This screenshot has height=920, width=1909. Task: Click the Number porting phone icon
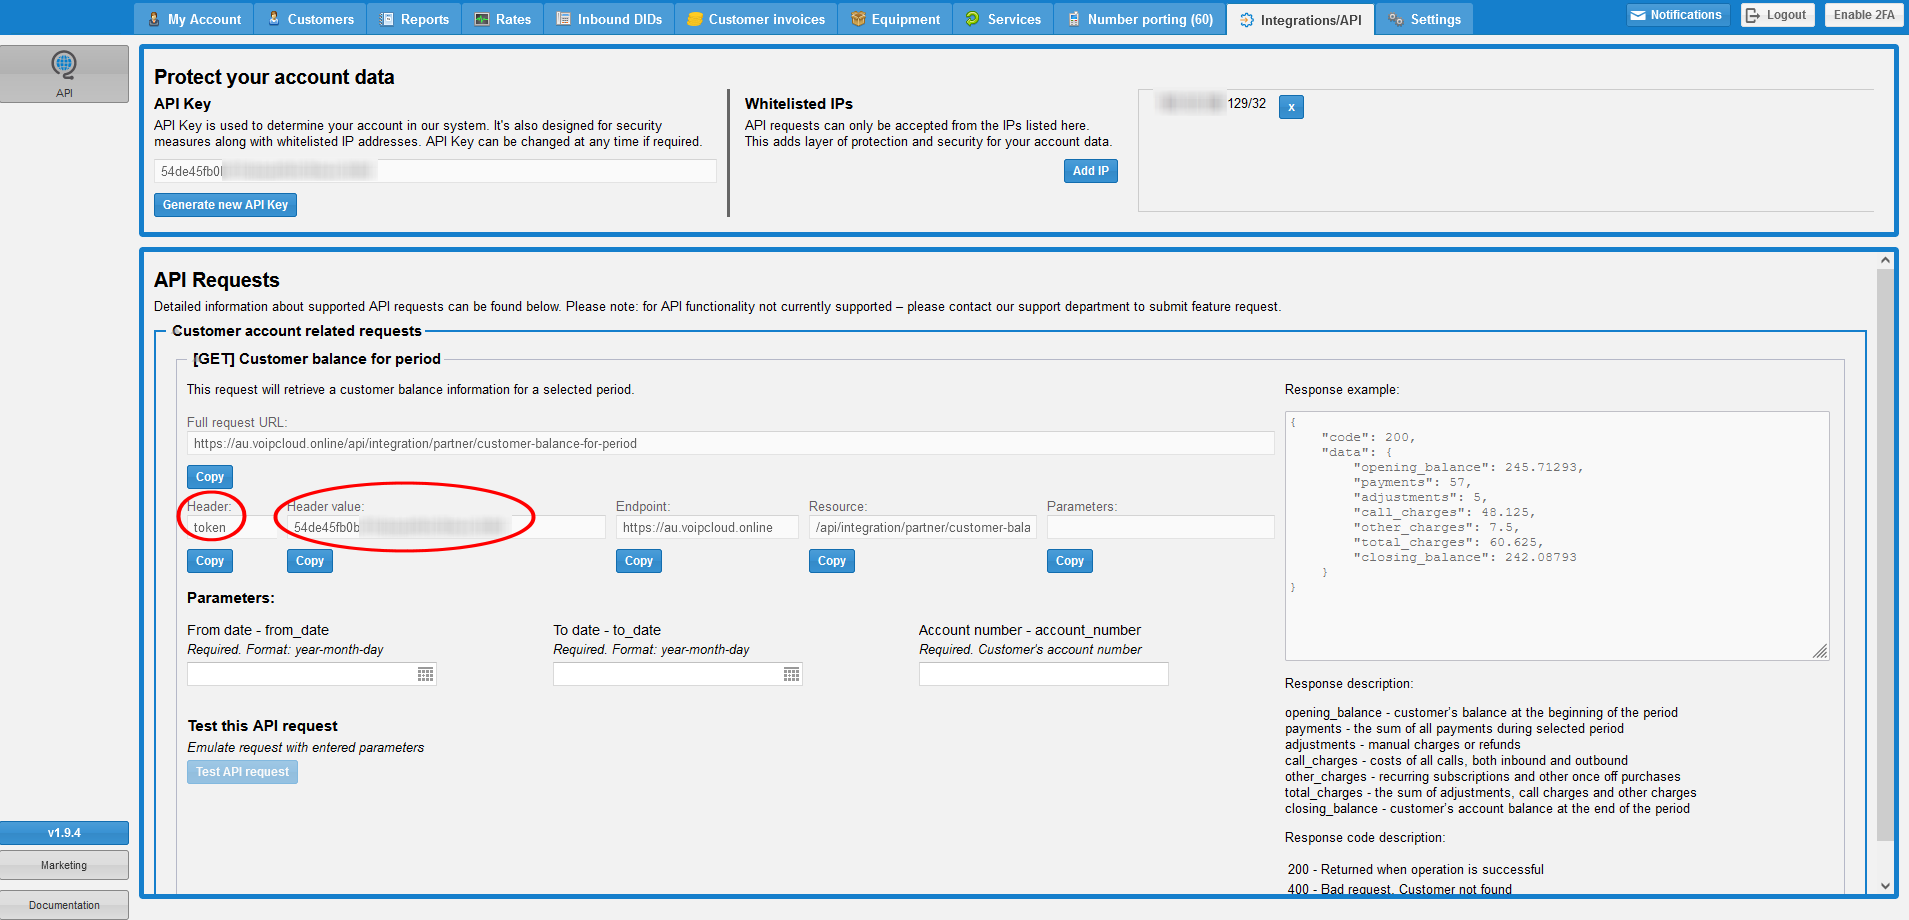click(x=1074, y=19)
